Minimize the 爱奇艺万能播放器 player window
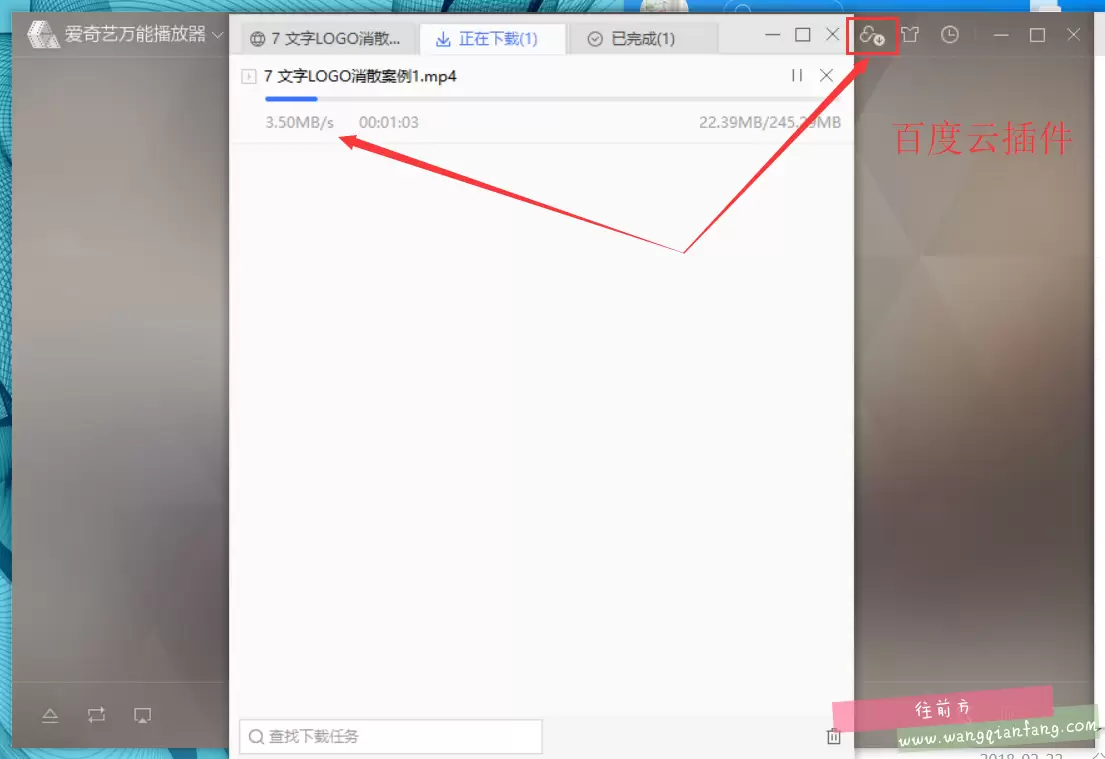This screenshot has height=759, width=1105. [x=1001, y=35]
